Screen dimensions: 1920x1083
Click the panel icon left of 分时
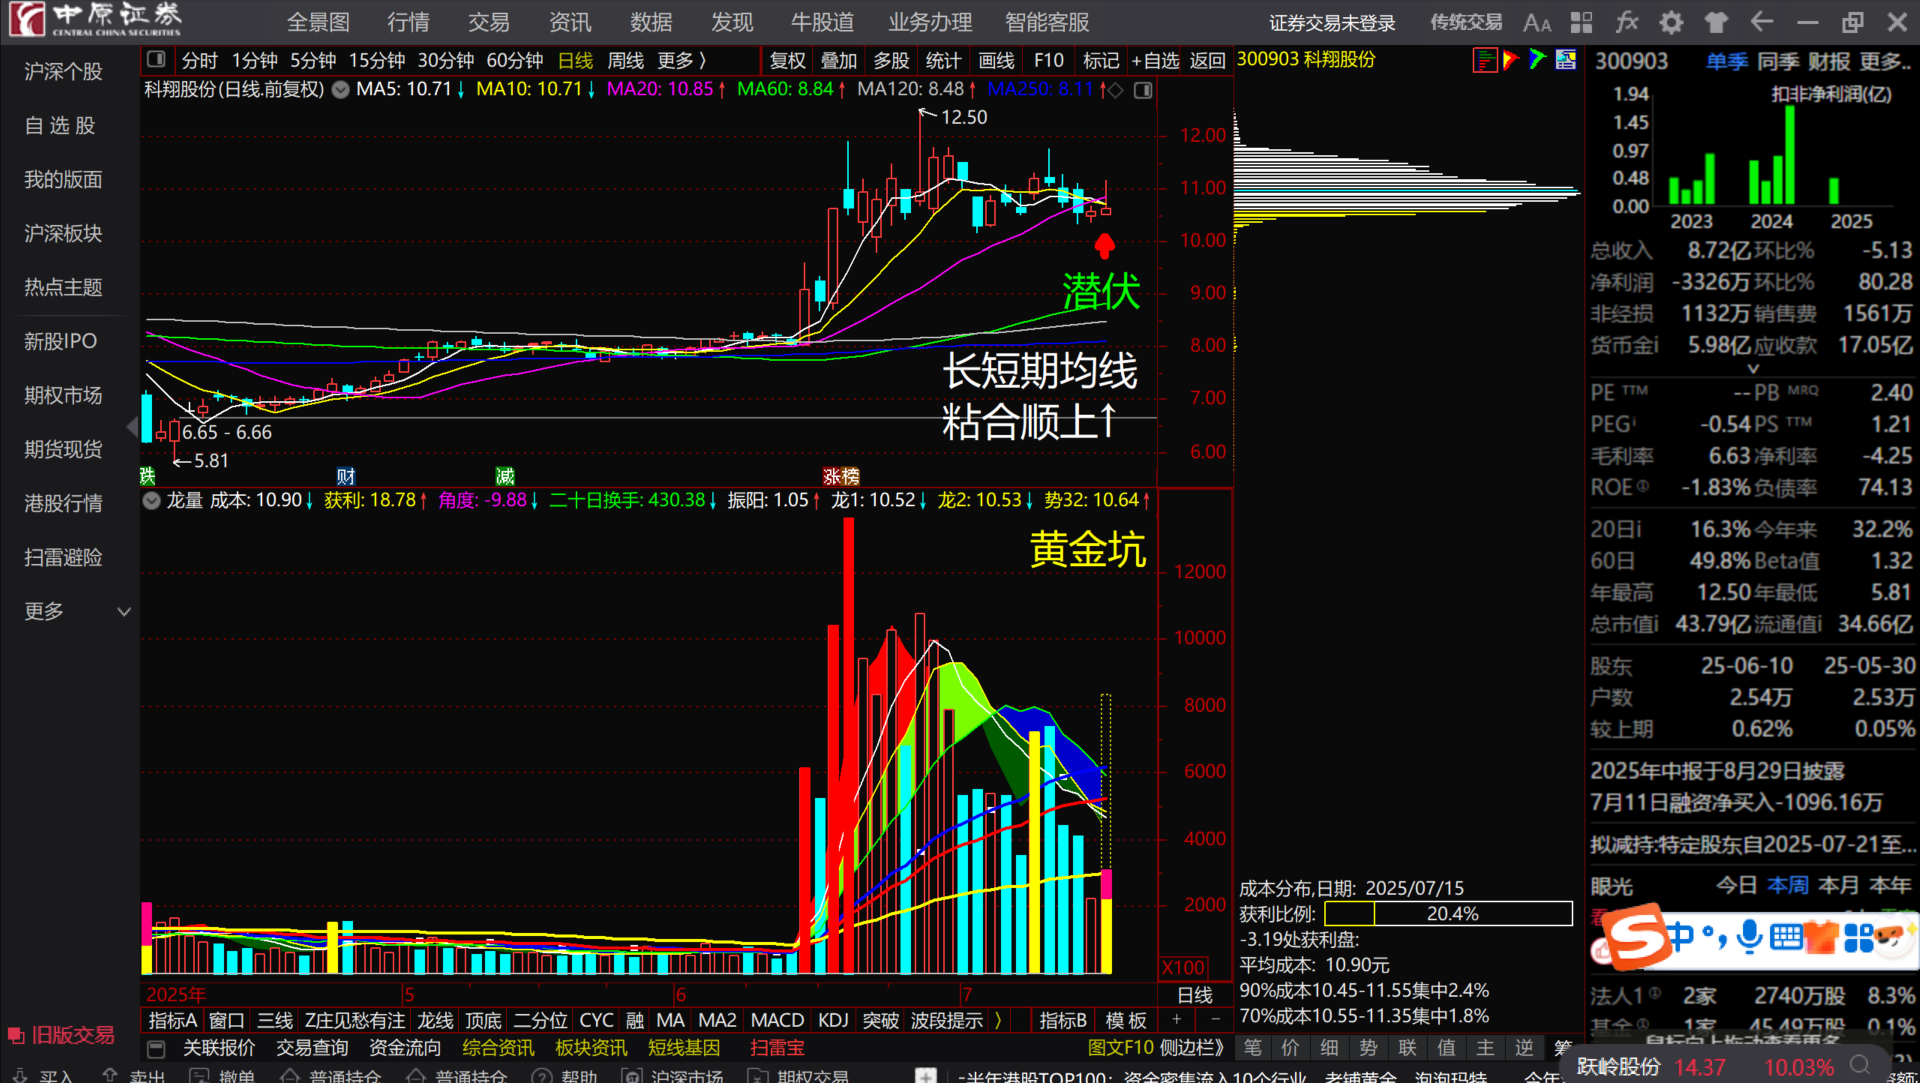point(156,60)
